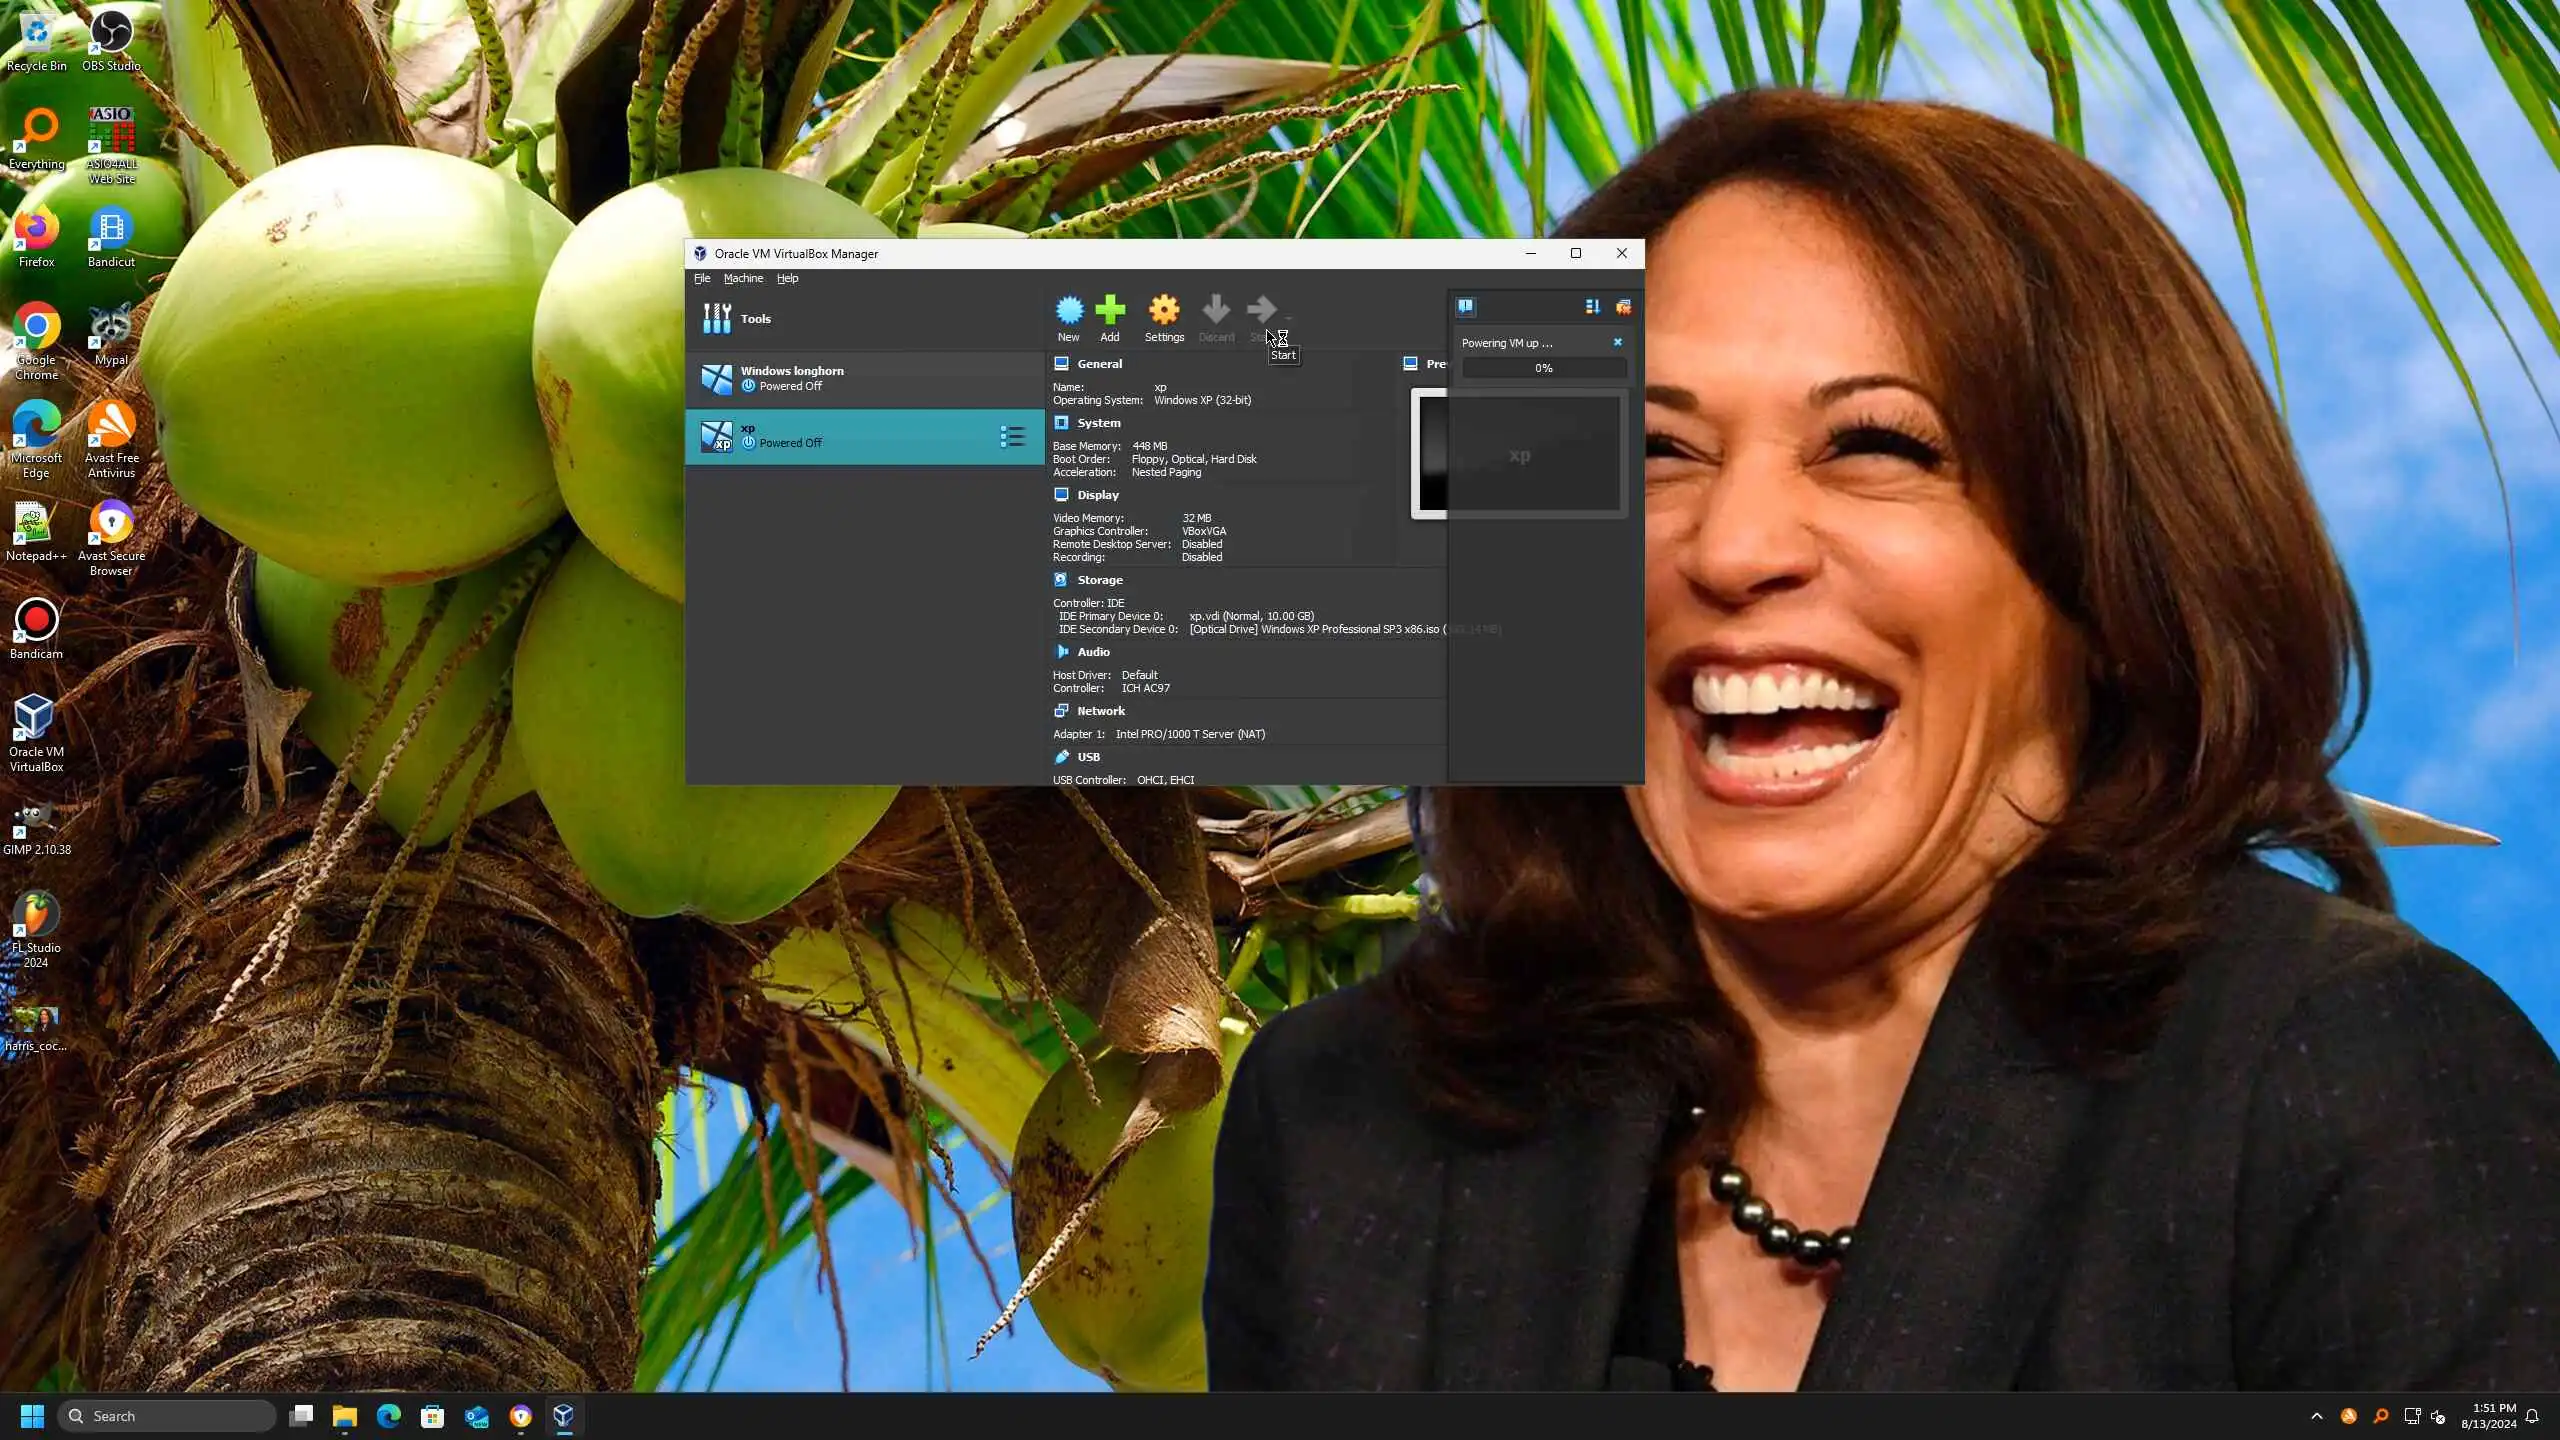Cancel the Powering VM up notification
This screenshot has width=2560, height=1440.
click(1617, 343)
